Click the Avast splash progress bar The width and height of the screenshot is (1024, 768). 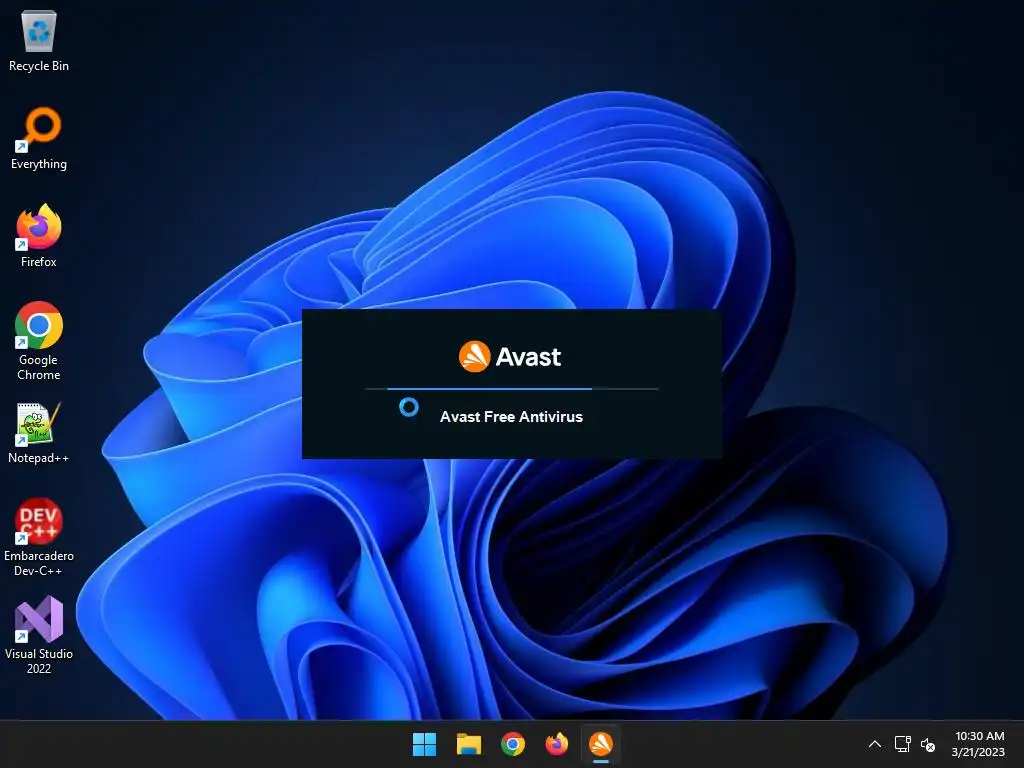(511, 389)
